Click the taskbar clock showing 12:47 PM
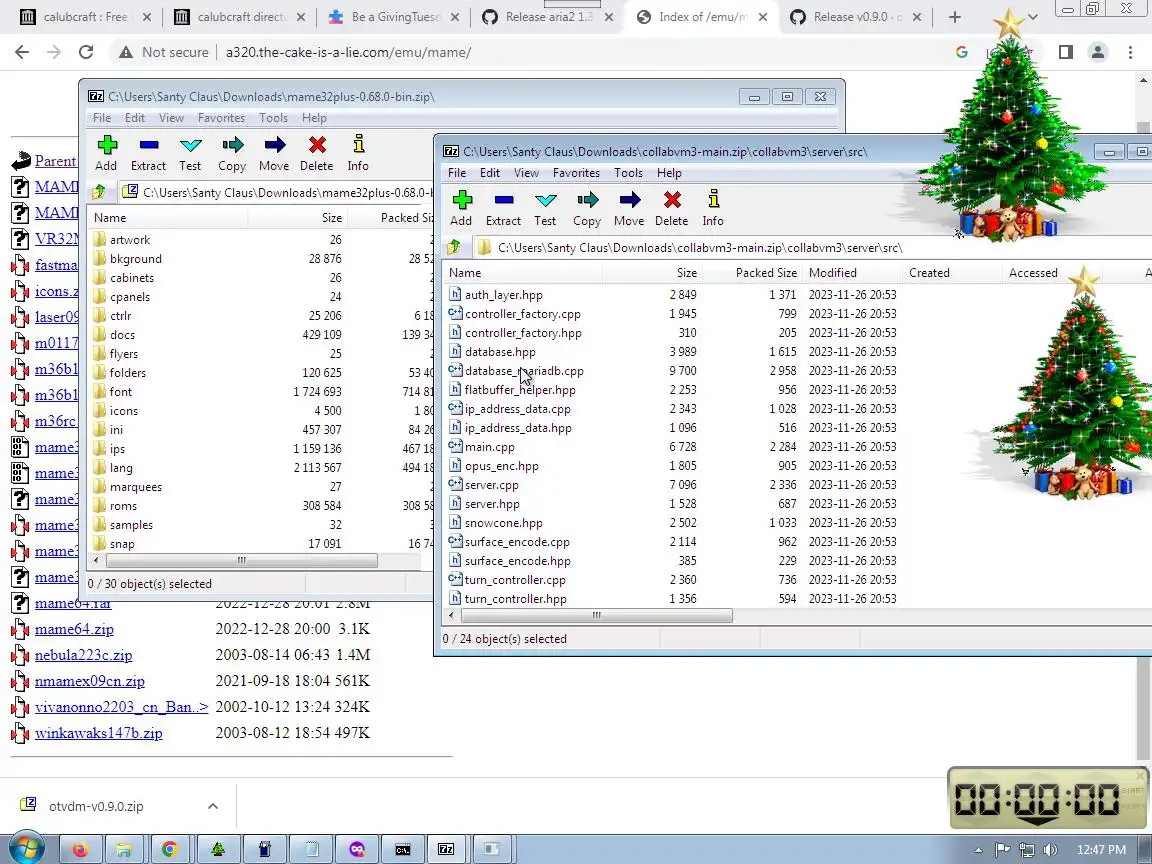 pos(1101,850)
